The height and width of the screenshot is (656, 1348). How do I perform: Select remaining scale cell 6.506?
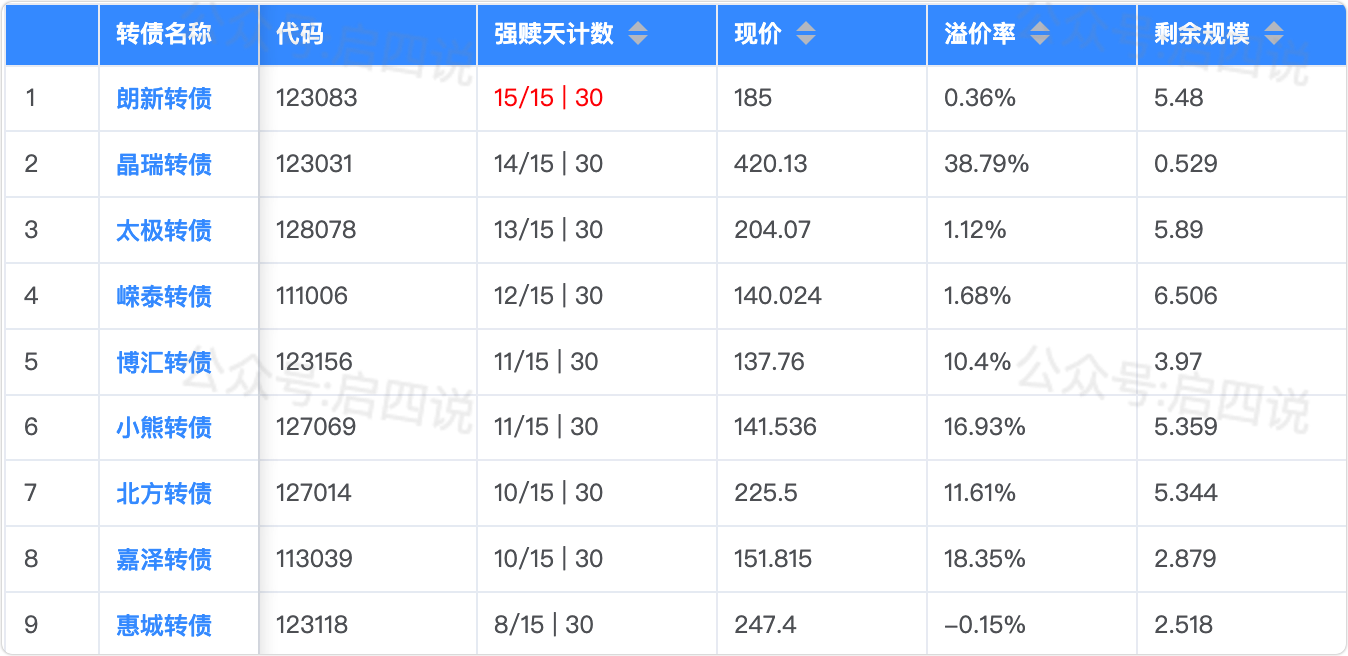coord(1185,296)
